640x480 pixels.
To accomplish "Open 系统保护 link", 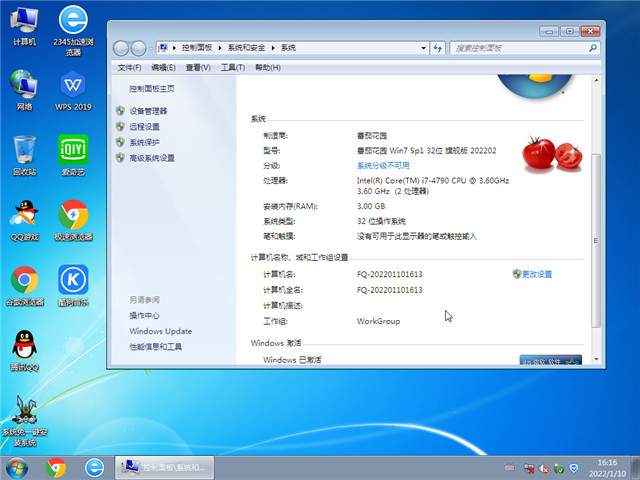I will [144, 142].
